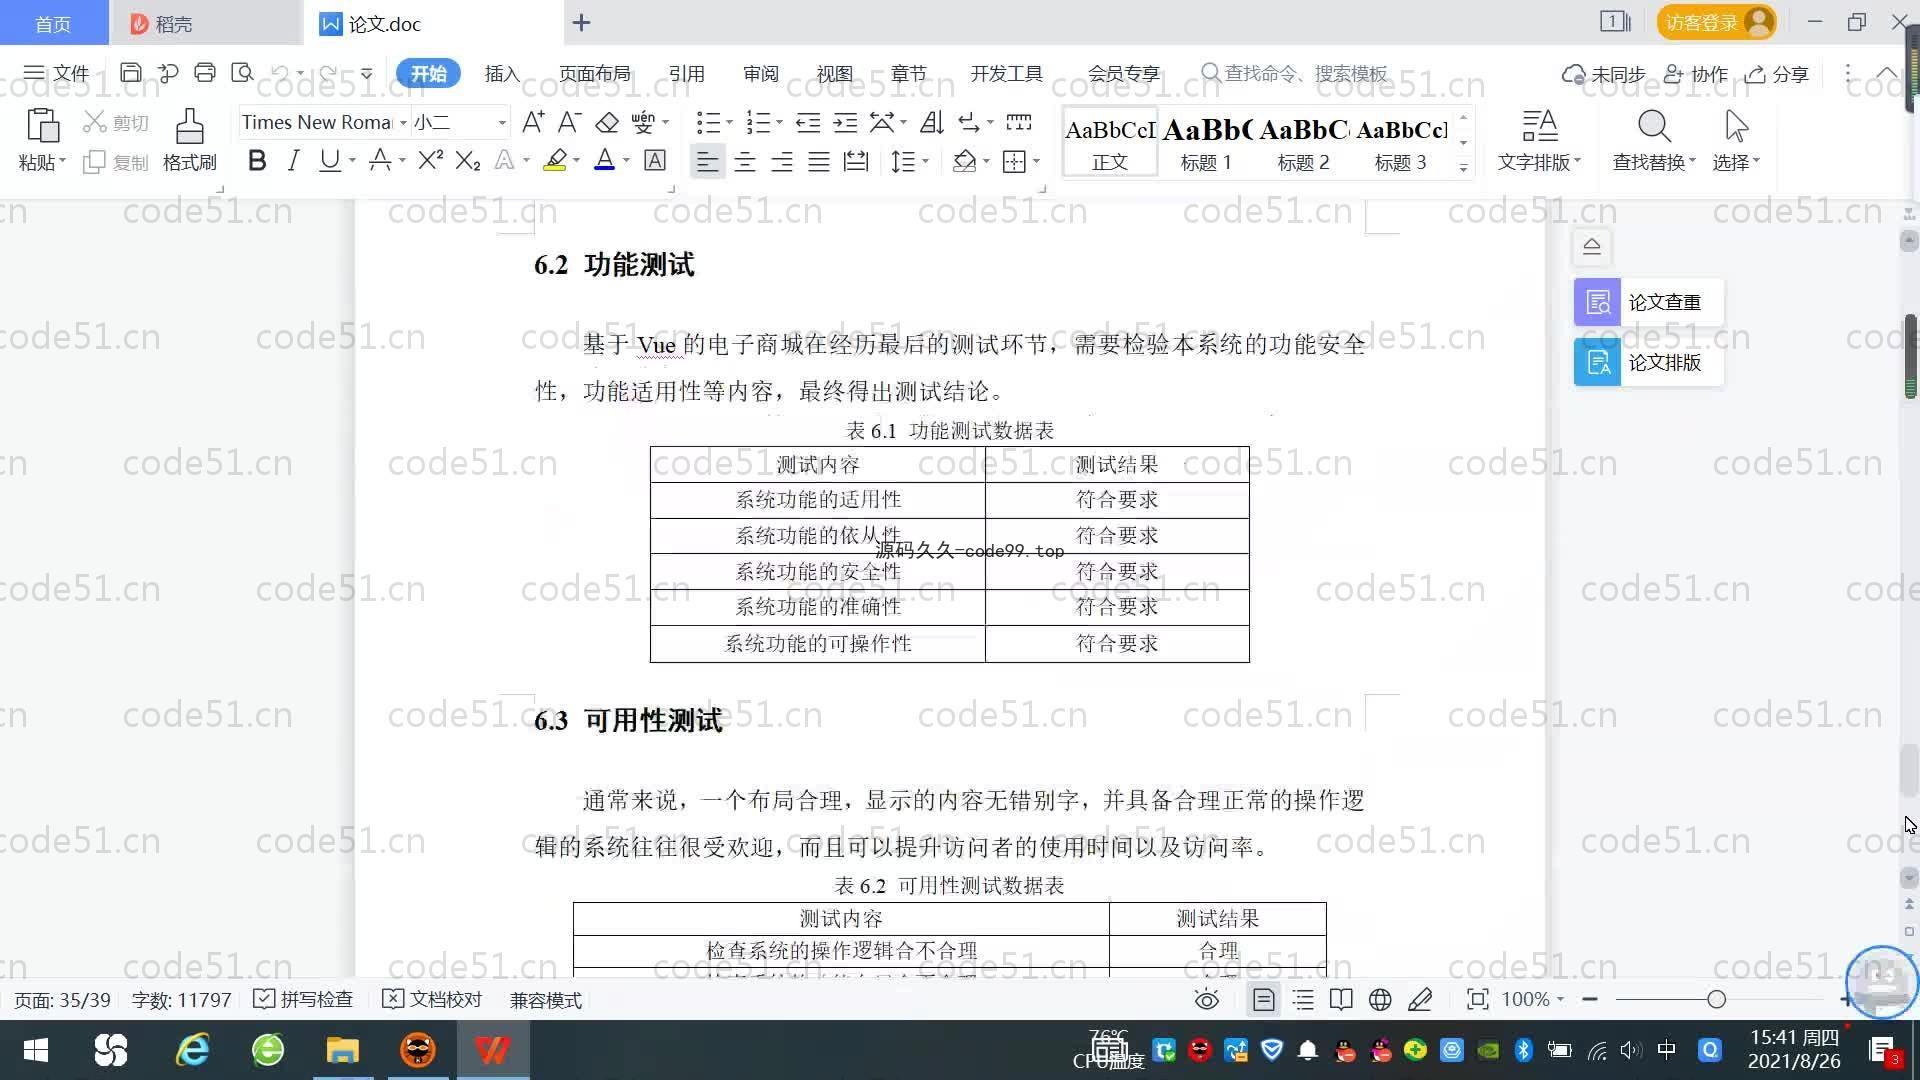Open the font name dropdown
The height and width of the screenshot is (1080, 1920).
403,123
